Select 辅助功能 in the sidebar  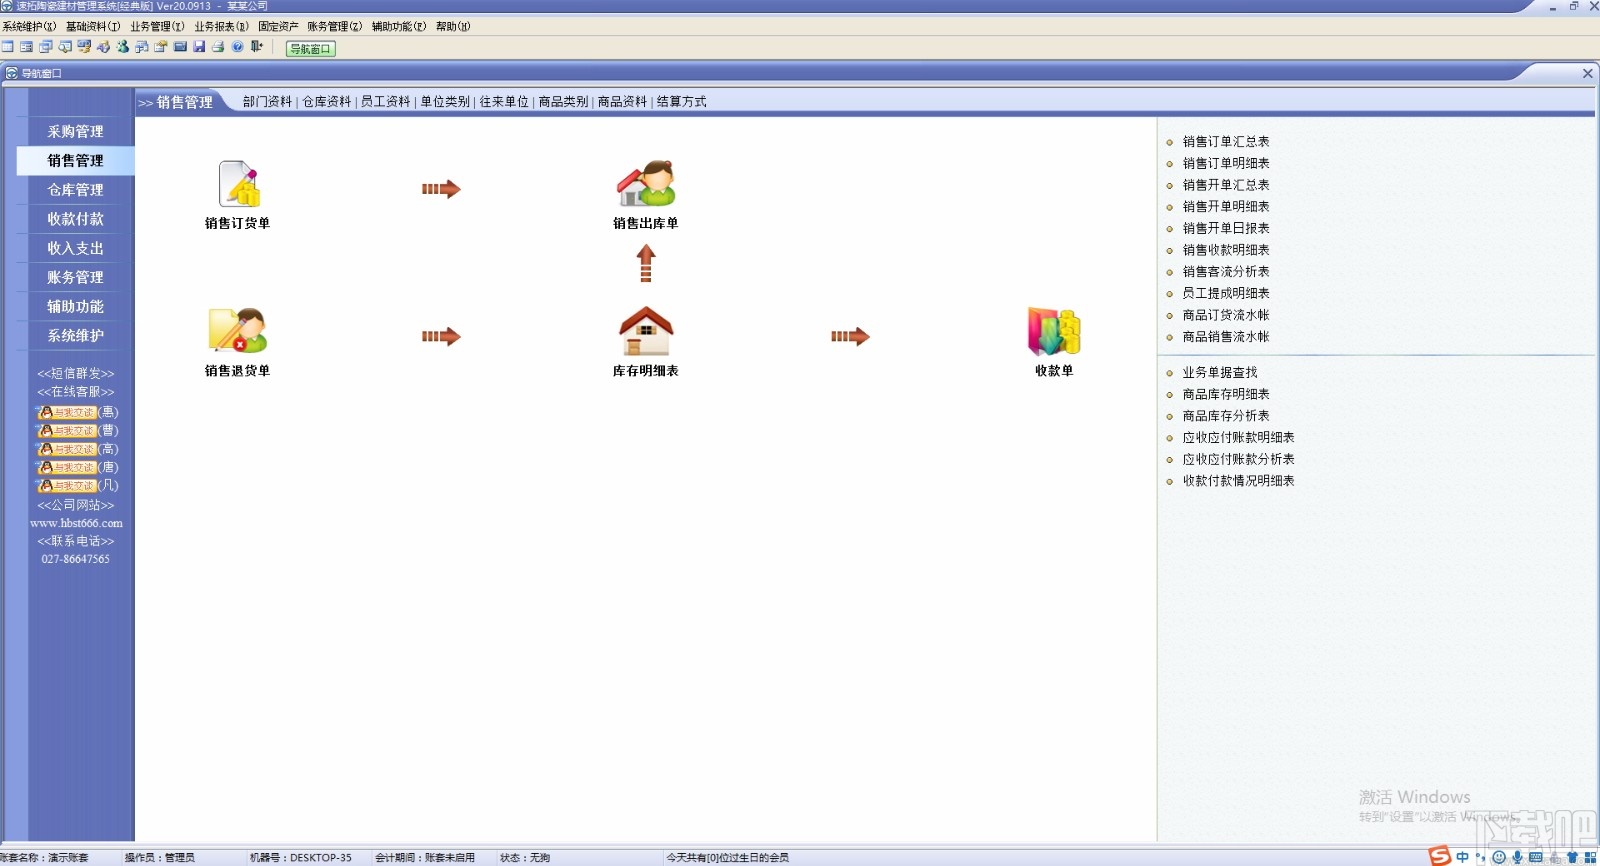(76, 307)
